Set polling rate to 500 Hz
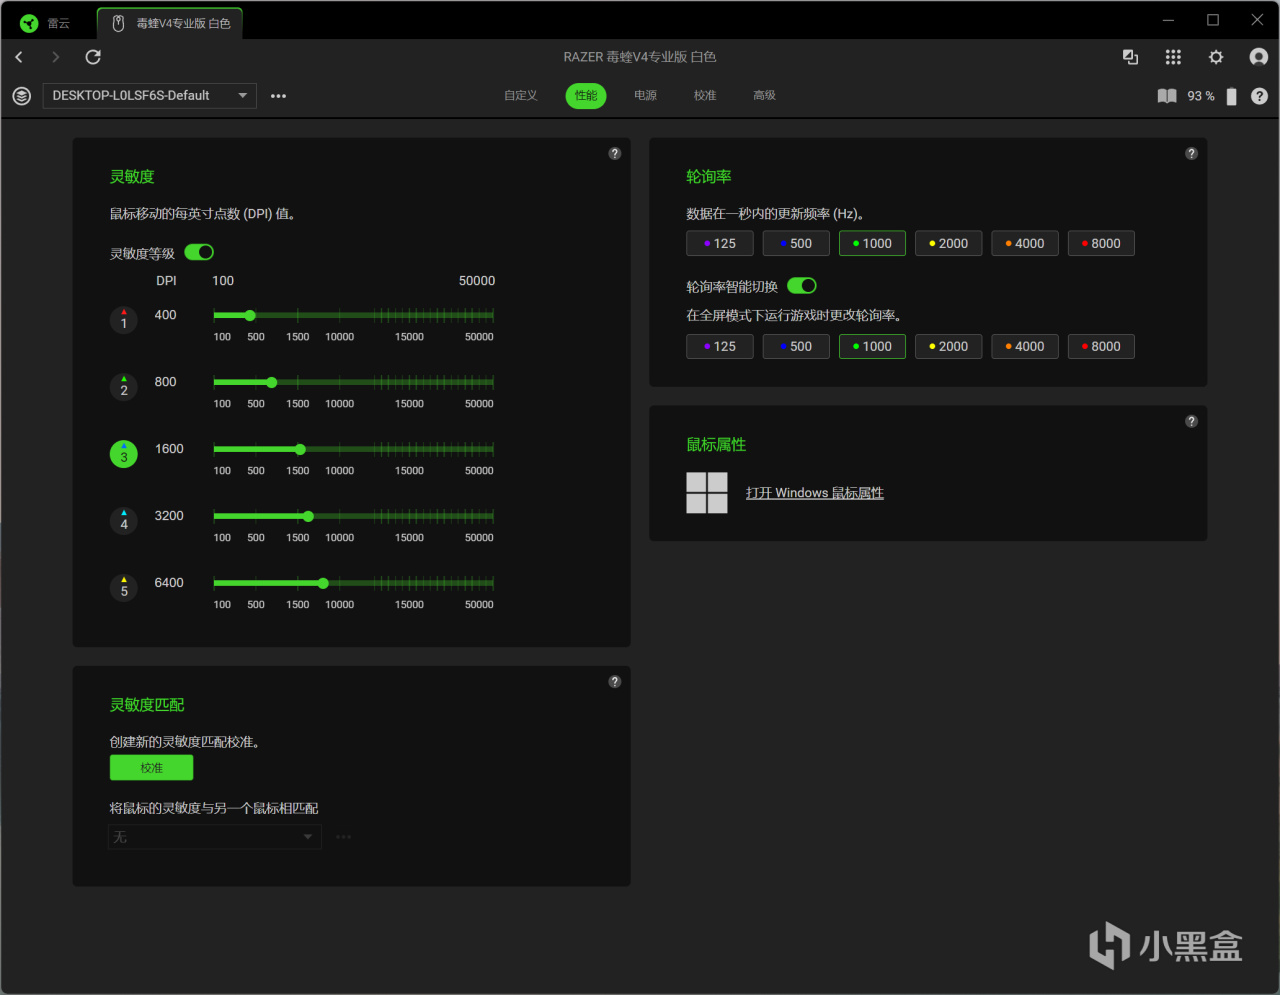Viewport: 1280px width, 995px height. (796, 243)
